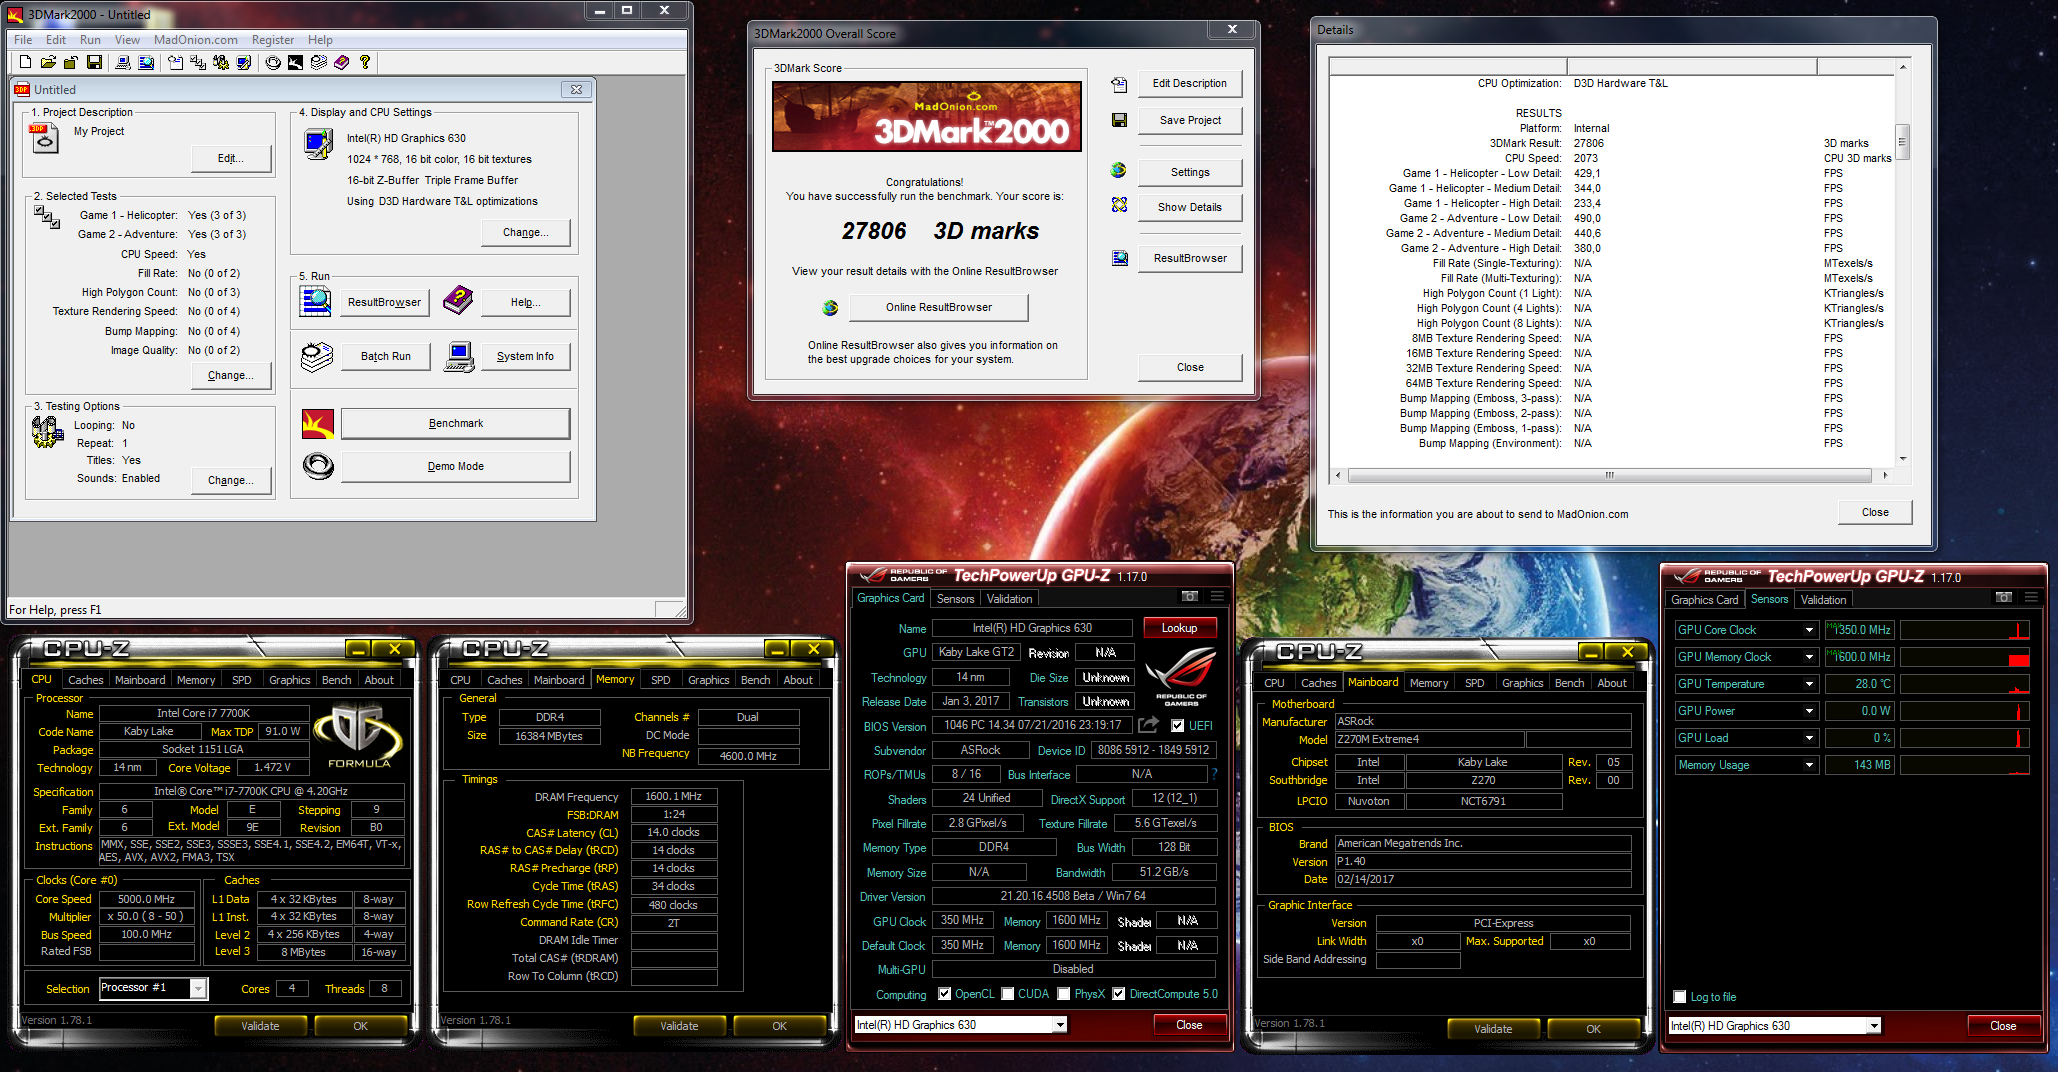Screen dimensions: 2058x1072
Task: Open the Run menu in 3DMark2000
Action: [90, 40]
